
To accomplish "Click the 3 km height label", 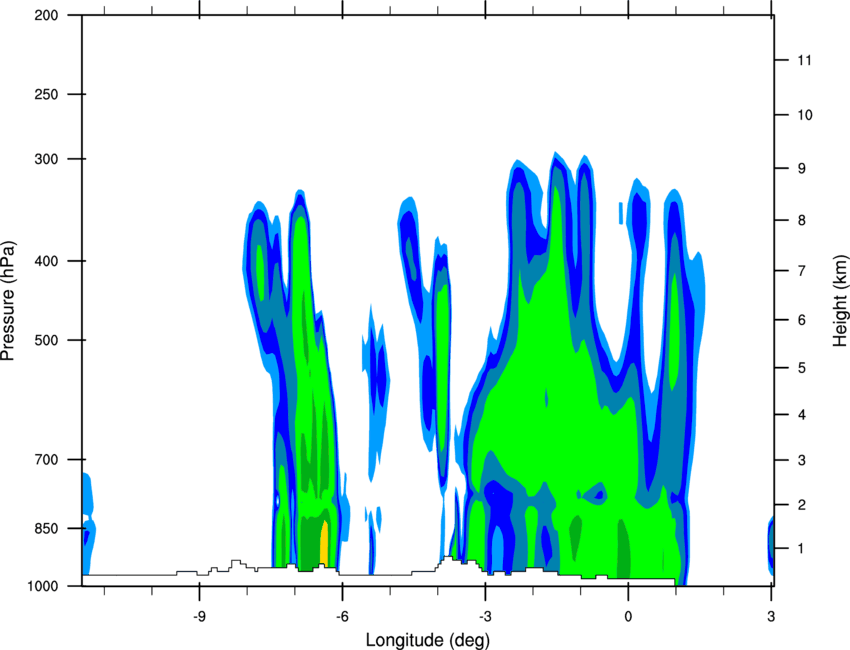I will coord(802,460).
